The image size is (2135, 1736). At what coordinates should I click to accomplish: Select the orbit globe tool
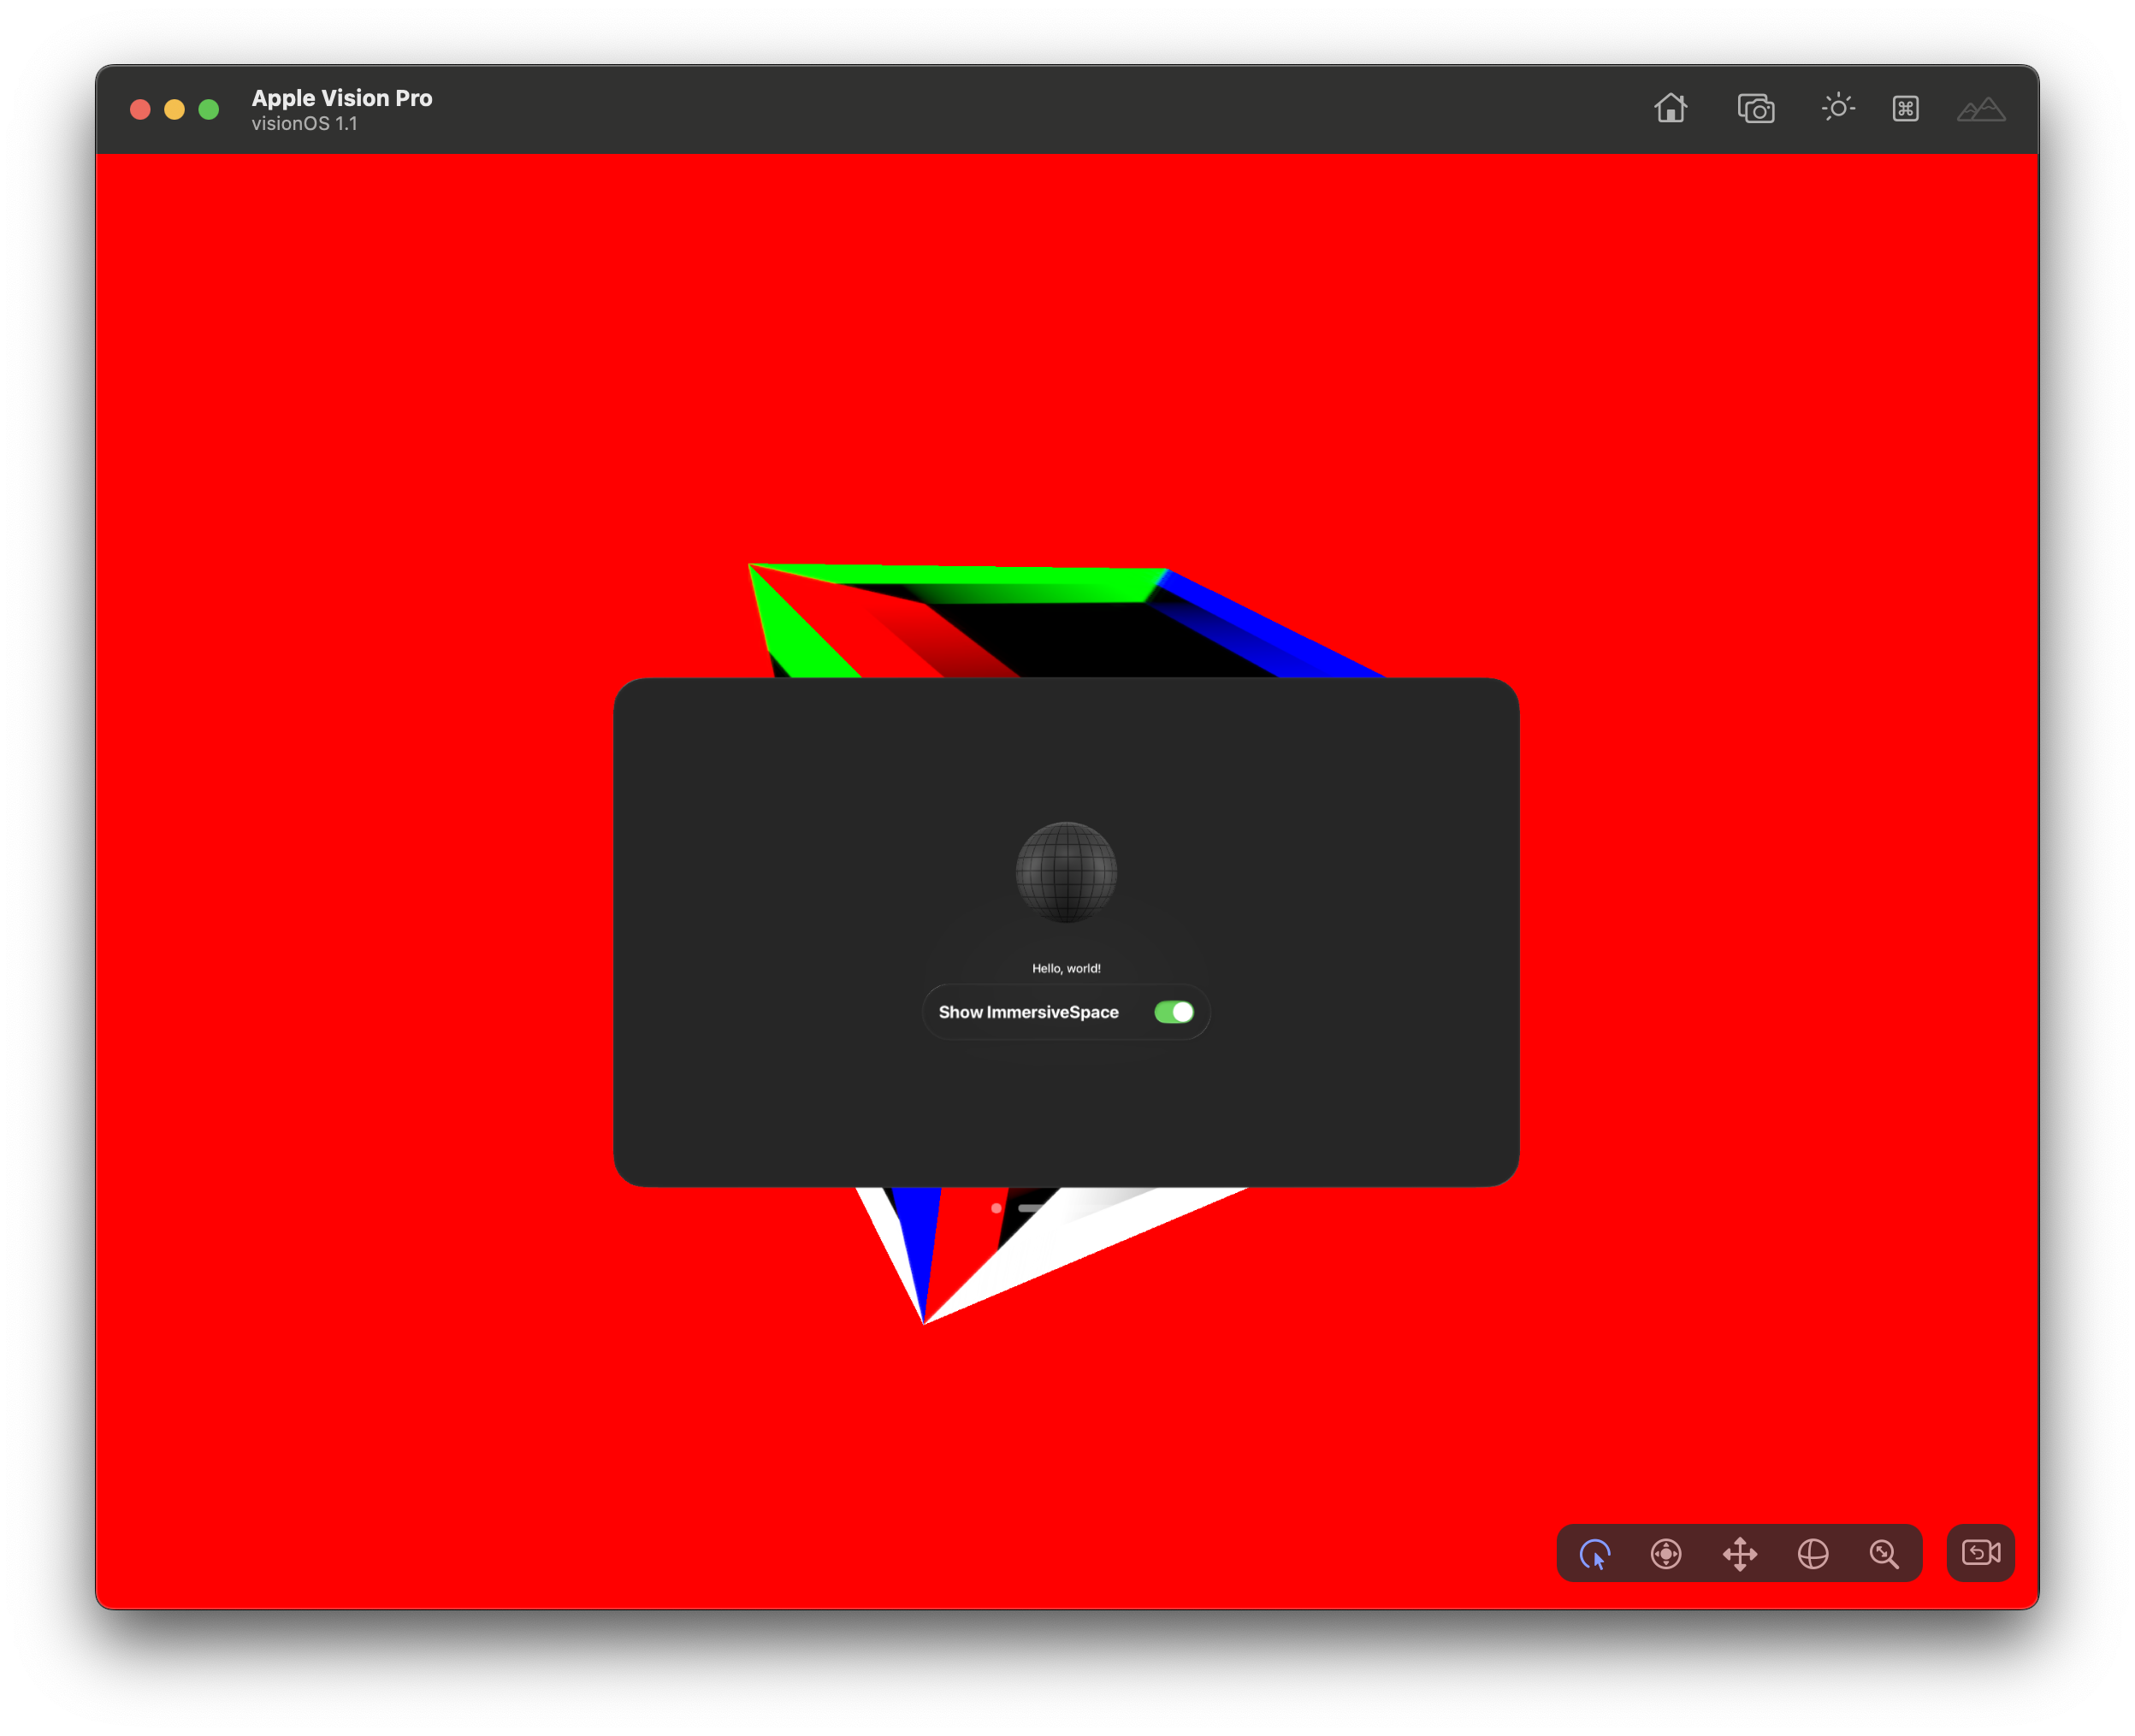tap(1813, 1554)
